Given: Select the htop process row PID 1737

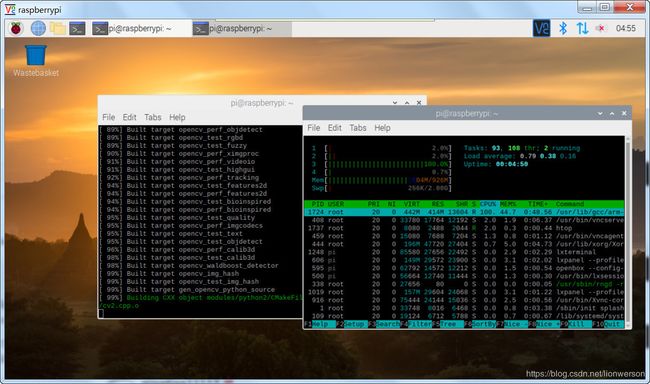Looking at the screenshot, I should coord(464,228).
